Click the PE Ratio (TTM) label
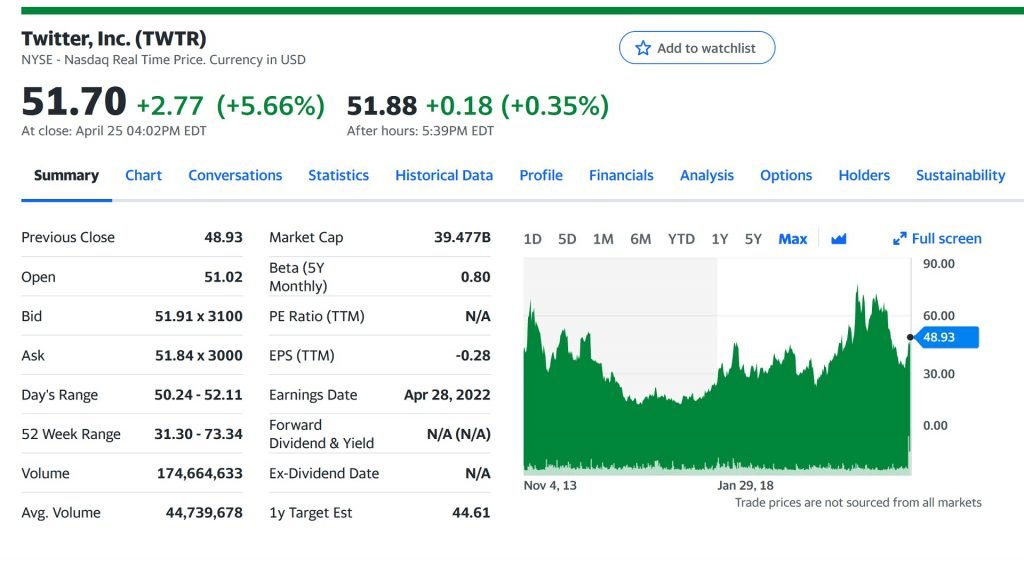The image size is (1024, 566). pyautogui.click(x=317, y=317)
